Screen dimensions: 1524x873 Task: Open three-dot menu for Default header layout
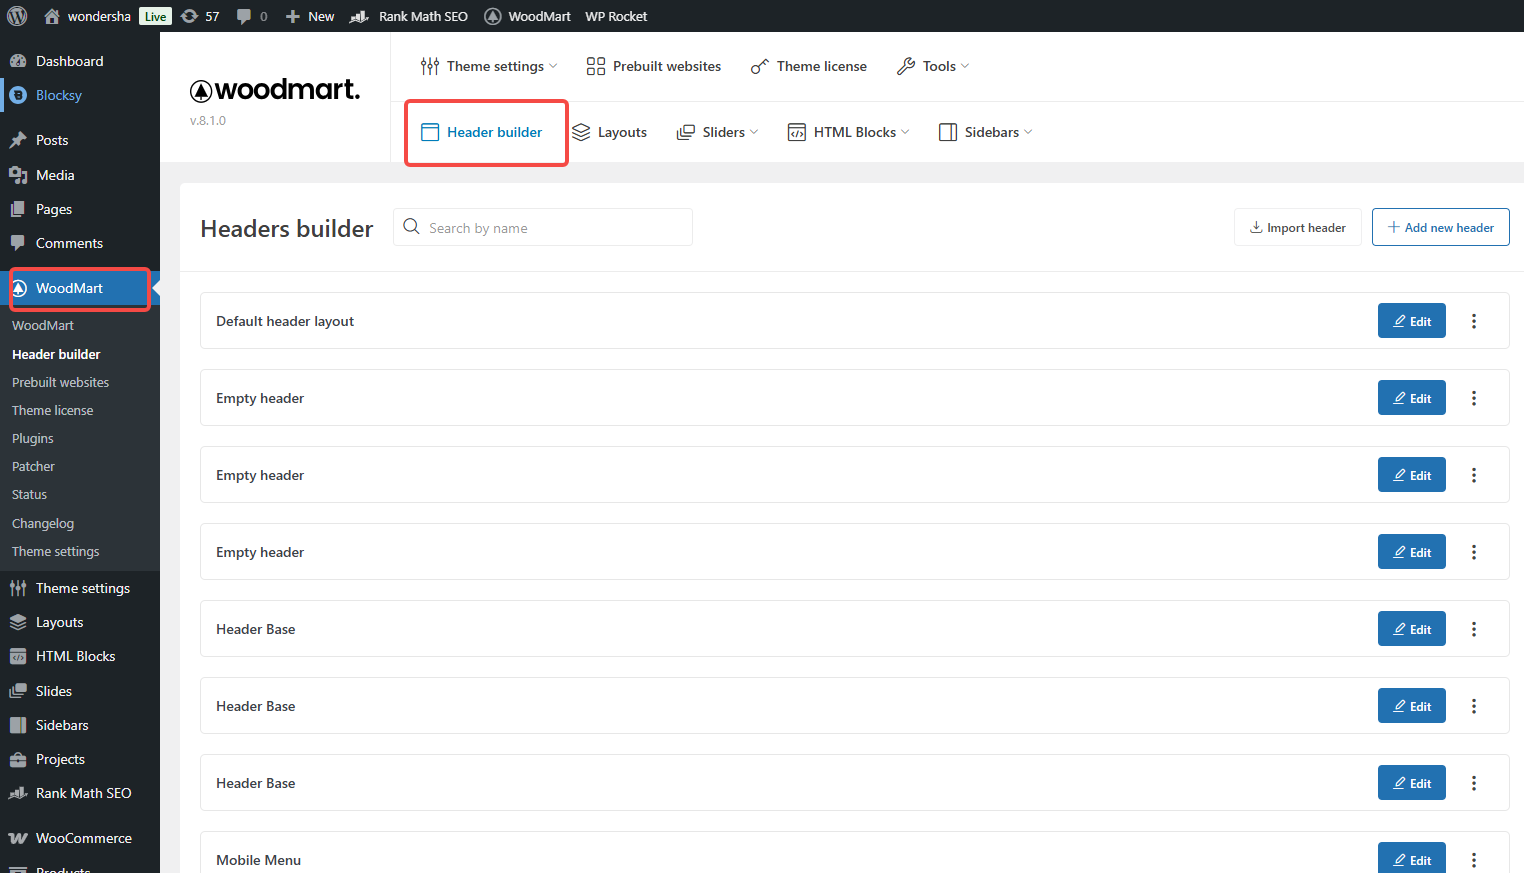(x=1473, y=321)
